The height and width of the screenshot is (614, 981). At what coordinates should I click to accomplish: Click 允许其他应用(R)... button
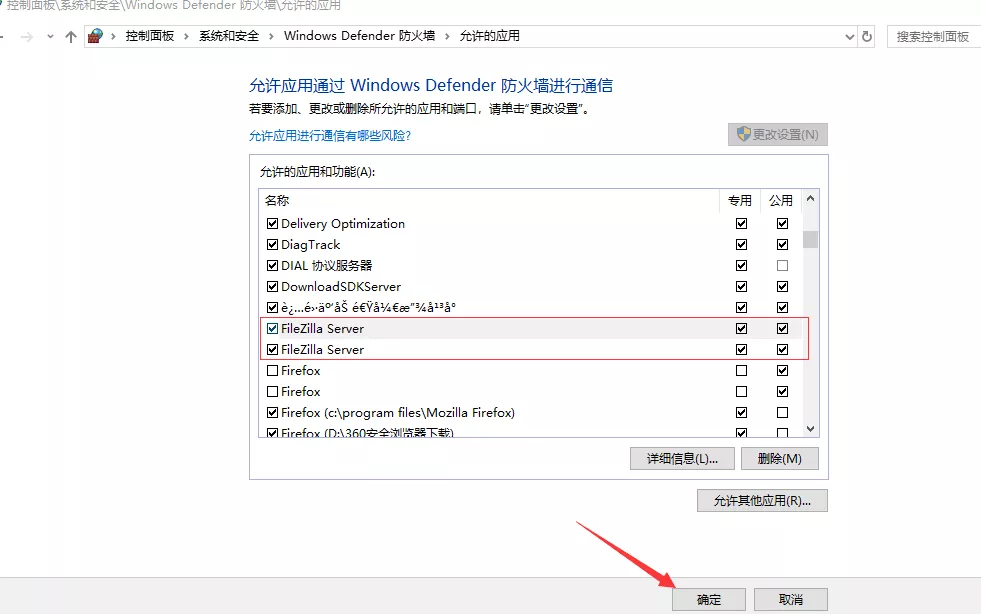point(762,501)
